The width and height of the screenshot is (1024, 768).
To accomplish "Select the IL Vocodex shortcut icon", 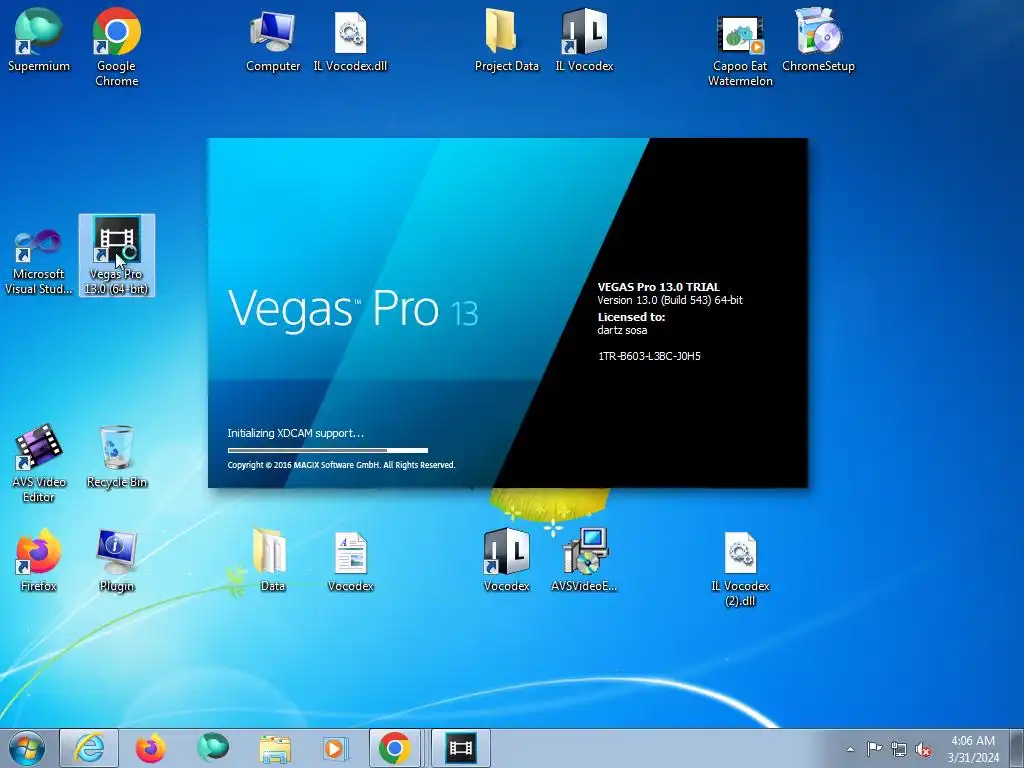I will pos(584,40).
